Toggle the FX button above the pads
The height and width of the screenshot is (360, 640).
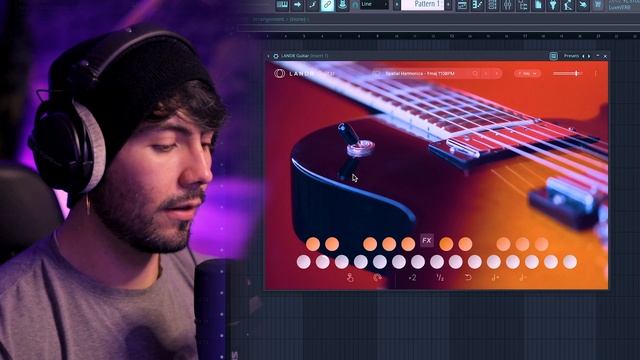(x=427, y=240)
